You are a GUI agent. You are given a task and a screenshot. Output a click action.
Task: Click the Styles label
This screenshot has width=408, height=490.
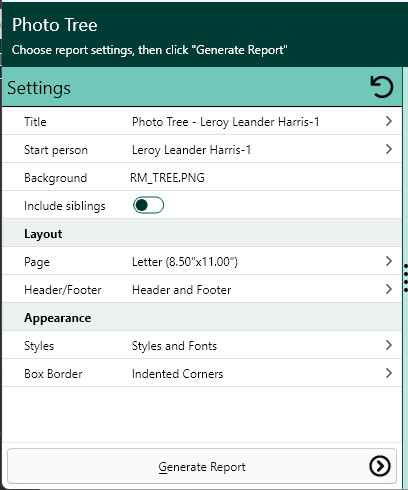39,346
